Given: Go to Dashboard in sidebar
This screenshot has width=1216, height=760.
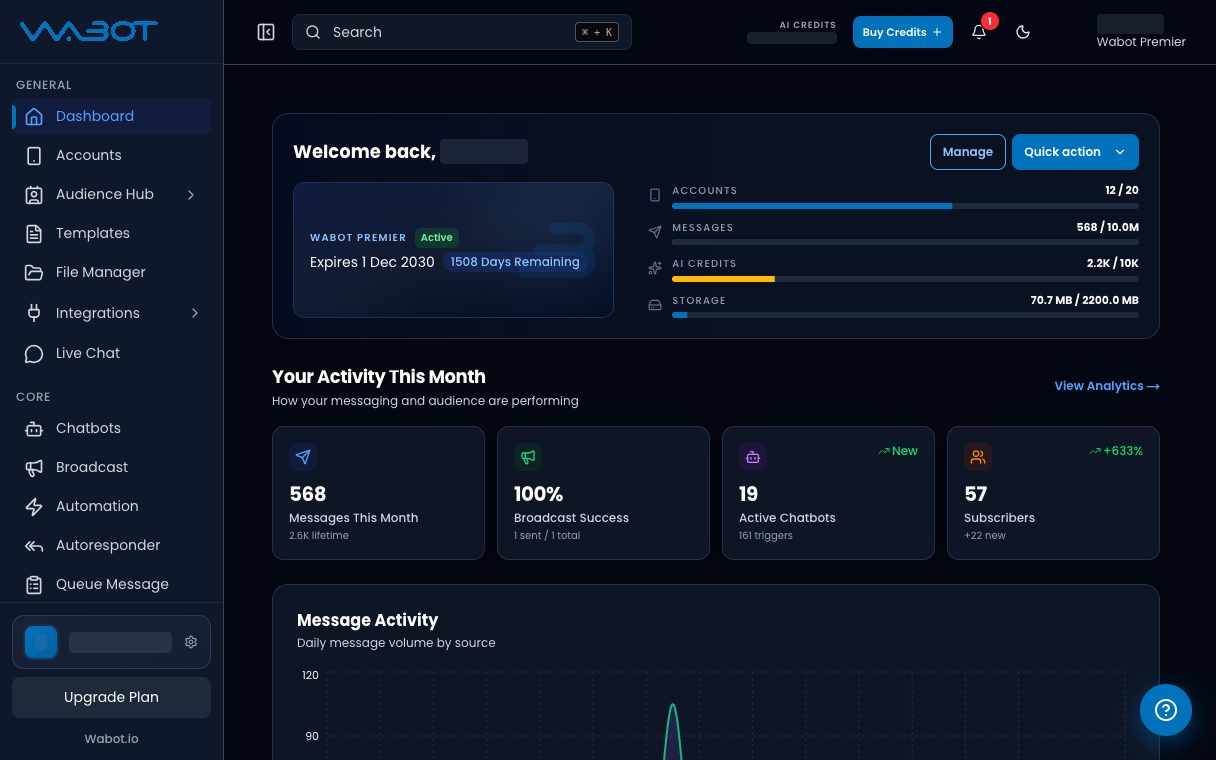Looking at the screenshot, I should [x=111, y=116].
